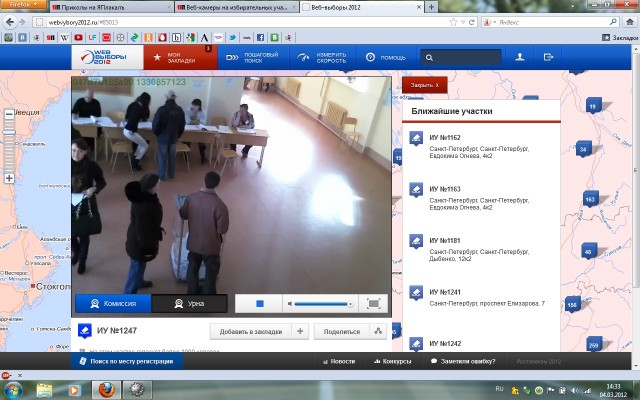Open the Конкурсы link in footer bar

coord(393,361)
